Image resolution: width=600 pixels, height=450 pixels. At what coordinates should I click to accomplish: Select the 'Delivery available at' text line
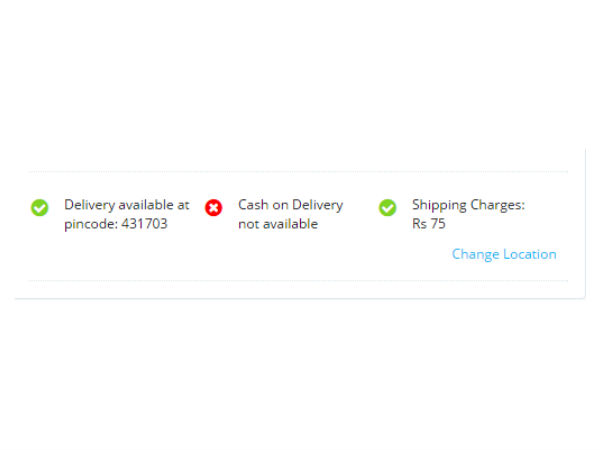[127, 205]
